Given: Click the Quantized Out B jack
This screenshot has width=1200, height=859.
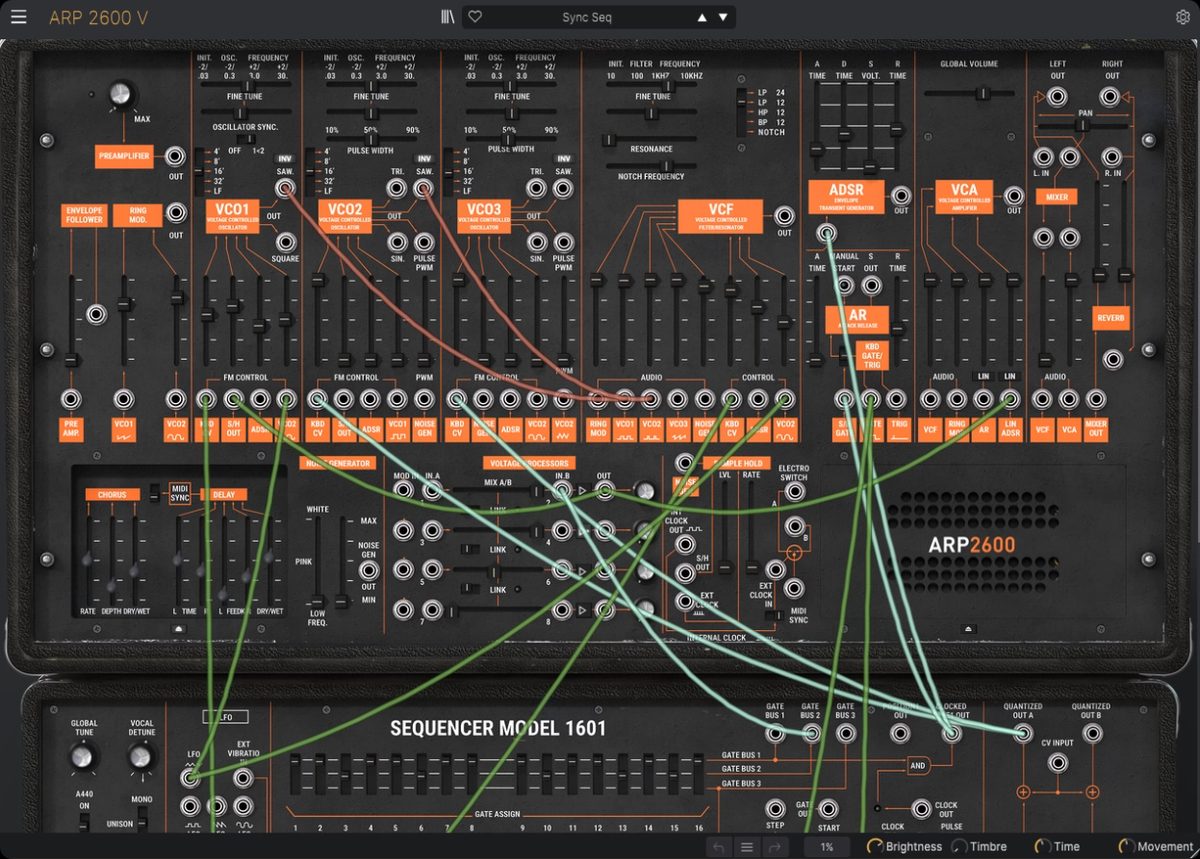Looking at the screenshot, I should click(1091, 733).
